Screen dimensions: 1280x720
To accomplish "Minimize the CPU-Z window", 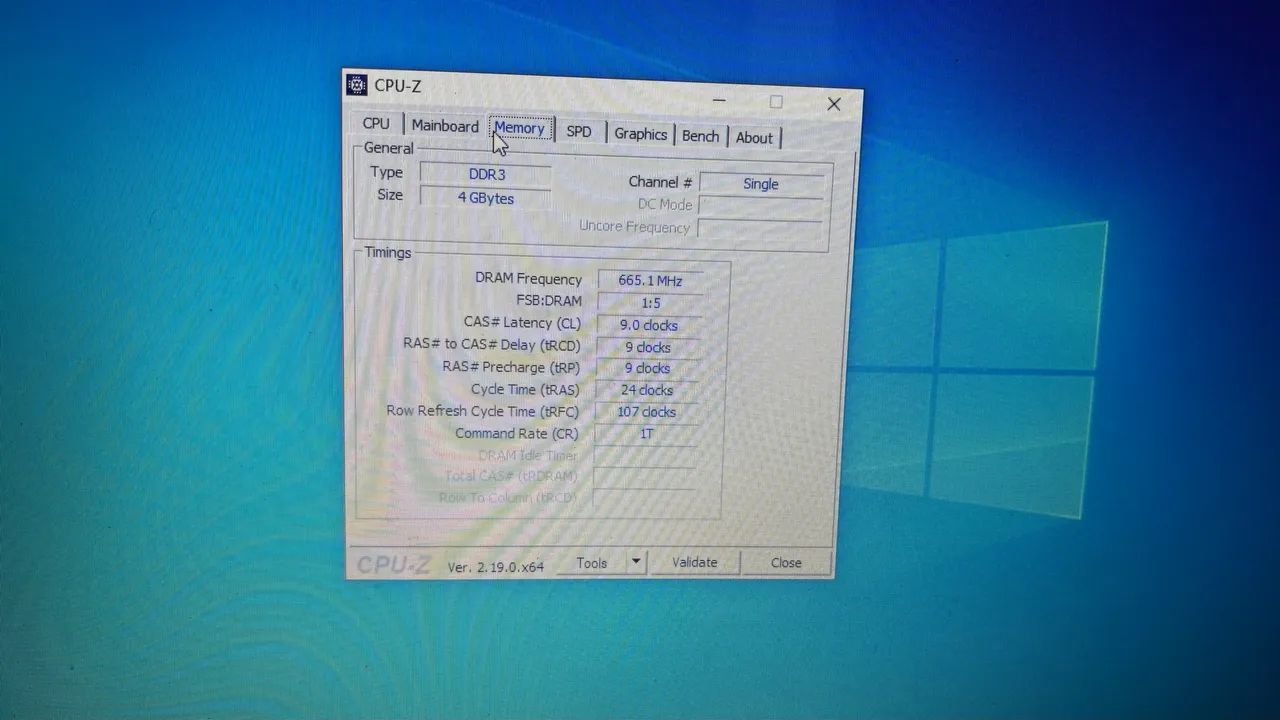I will 720,100.
